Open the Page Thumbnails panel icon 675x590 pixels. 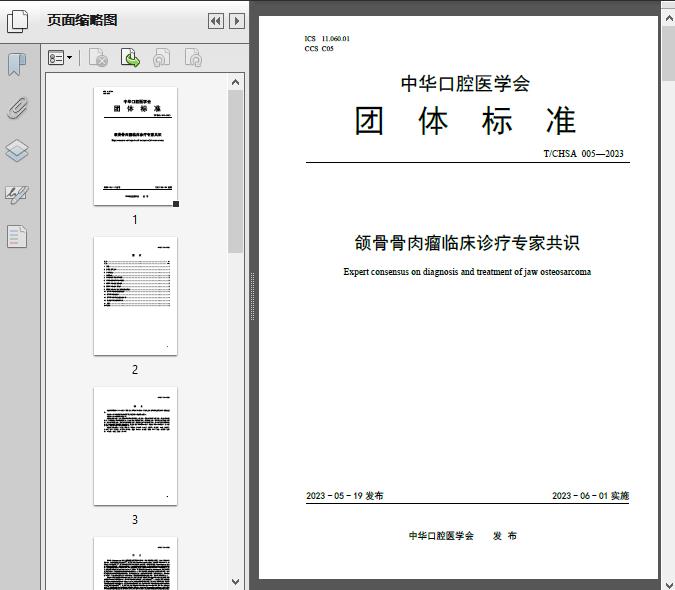17,21
